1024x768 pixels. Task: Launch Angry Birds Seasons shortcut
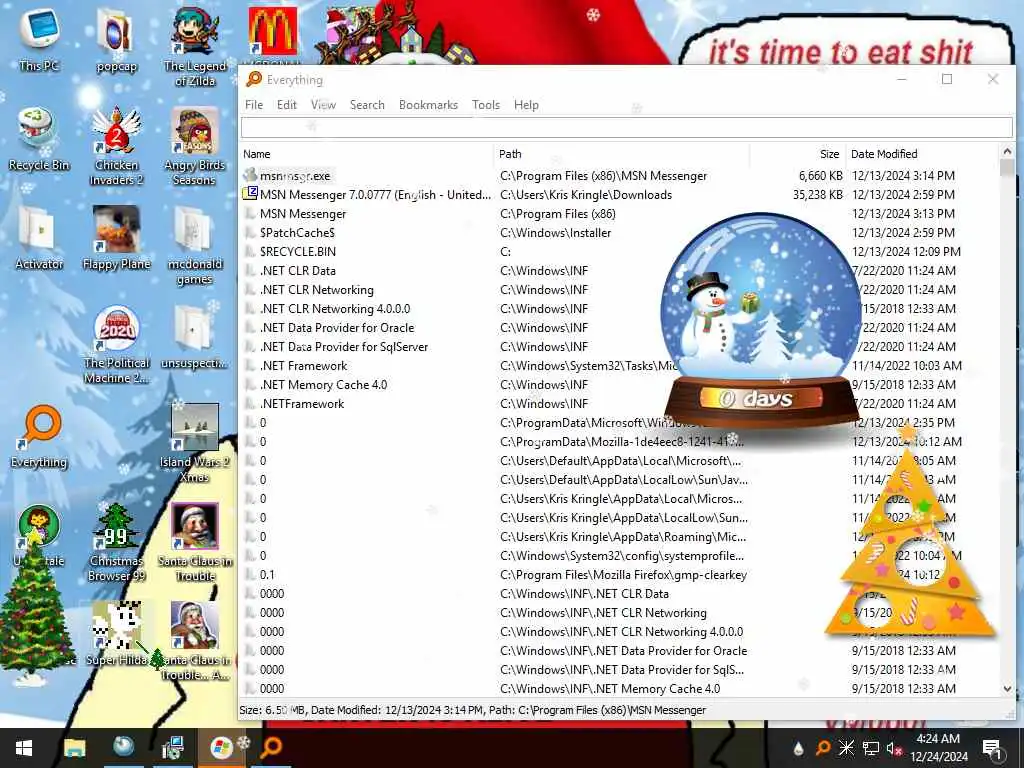pos(195,146)
